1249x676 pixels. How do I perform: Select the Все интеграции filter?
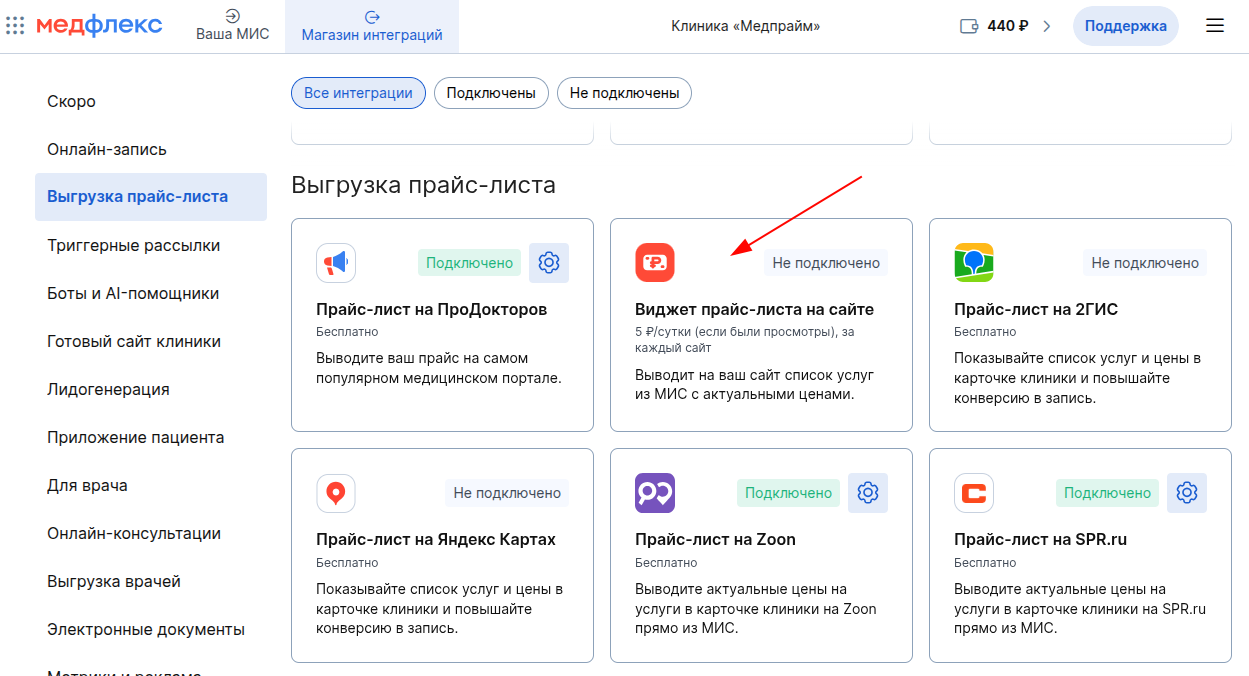[358, 93]
